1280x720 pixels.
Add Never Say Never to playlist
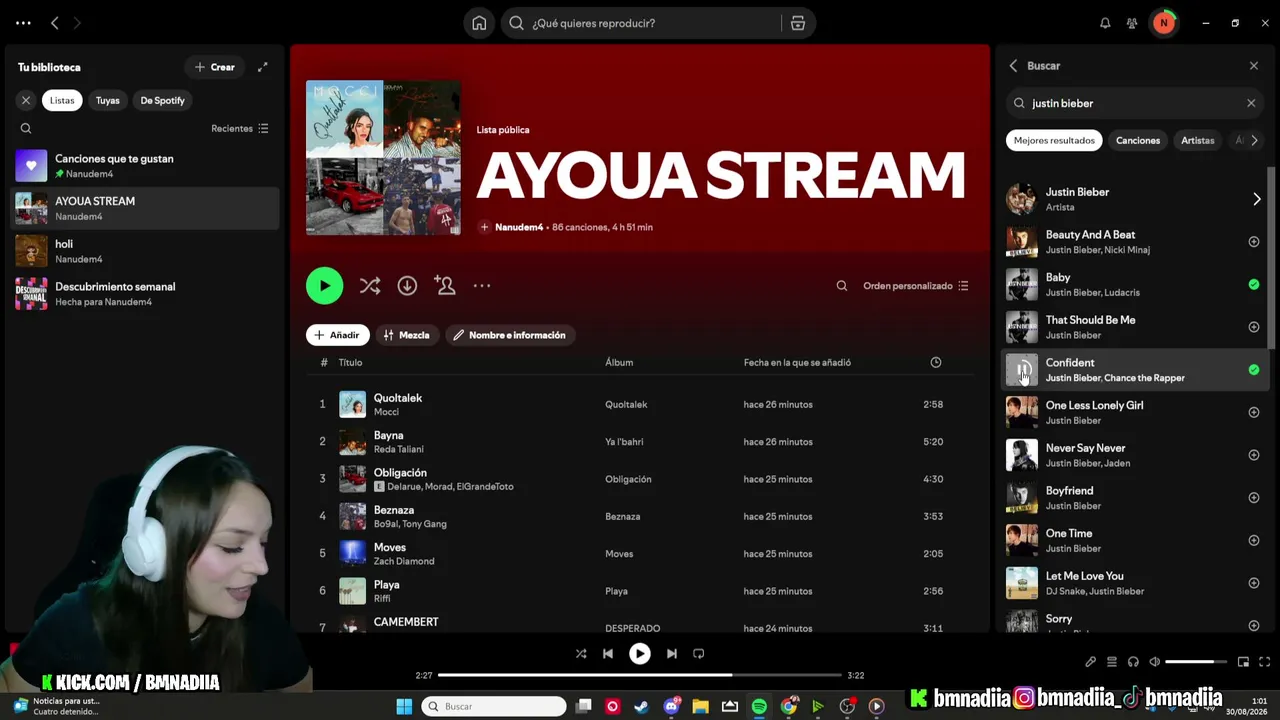click(x=1254, y=455)
